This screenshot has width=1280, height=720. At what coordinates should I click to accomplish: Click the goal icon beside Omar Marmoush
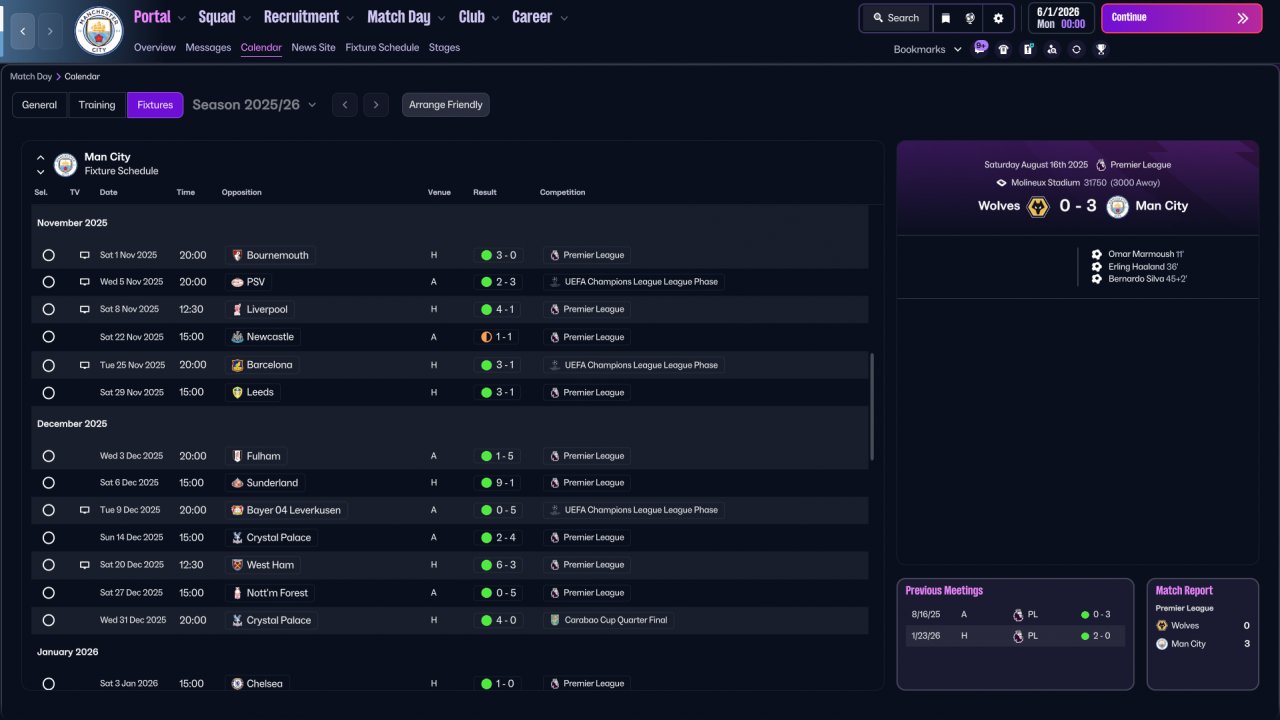tap(1097, 254)
